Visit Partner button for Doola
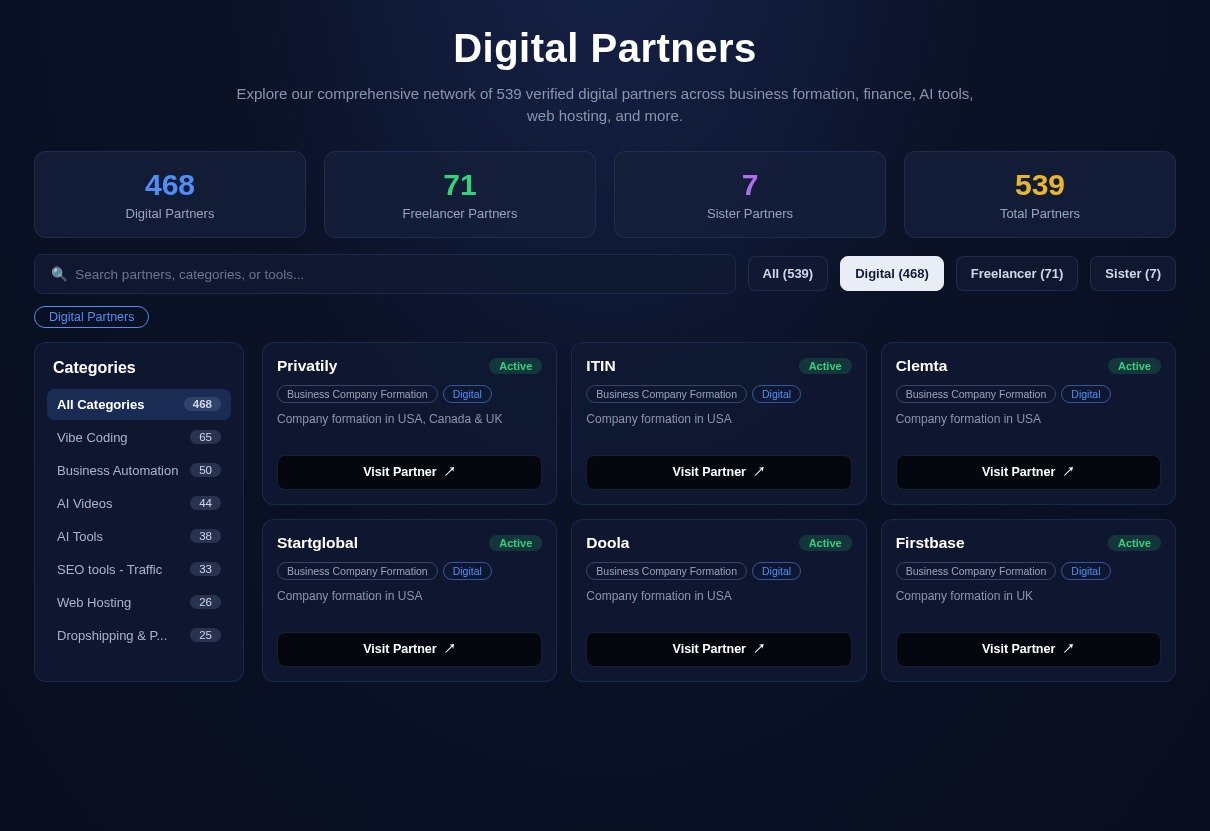The image size is (1210, 831). (718, 649)
